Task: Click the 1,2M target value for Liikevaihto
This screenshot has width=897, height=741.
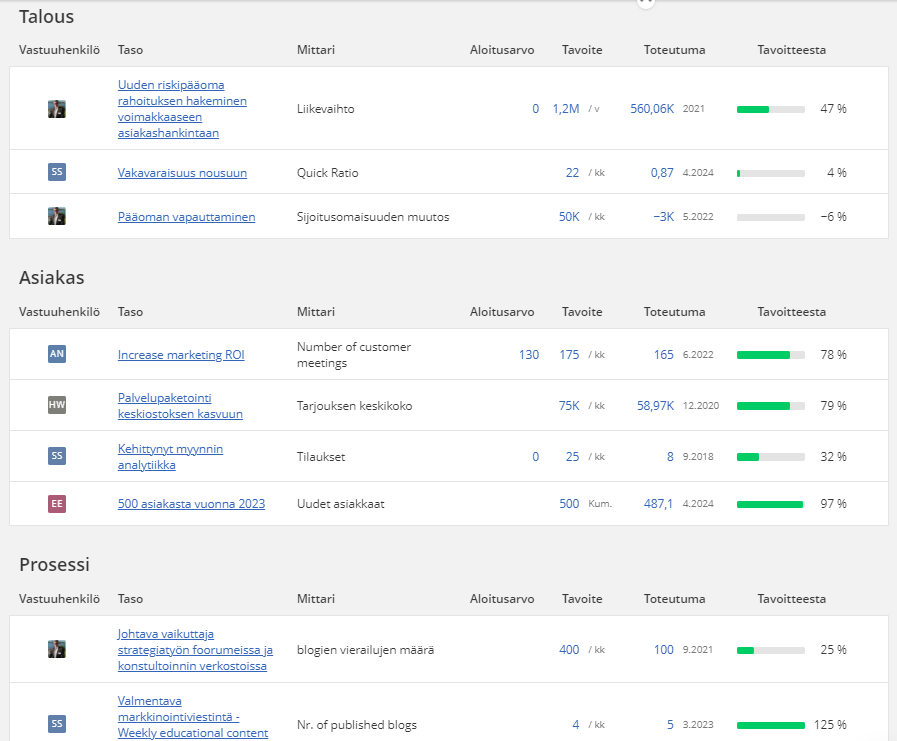Action: pyautogui.click(x=565, y=109)
